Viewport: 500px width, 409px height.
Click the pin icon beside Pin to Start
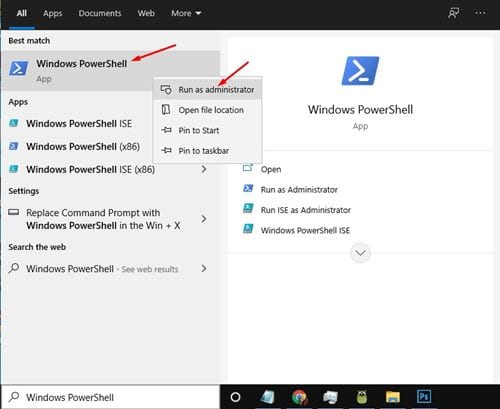point(166,130)
